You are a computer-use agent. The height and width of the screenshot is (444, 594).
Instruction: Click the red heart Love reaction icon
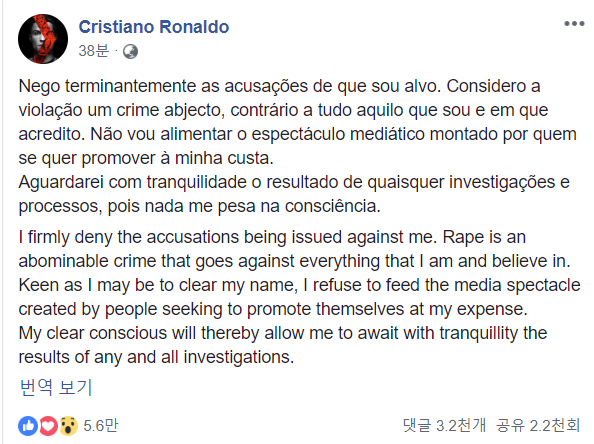pos(48,426)
